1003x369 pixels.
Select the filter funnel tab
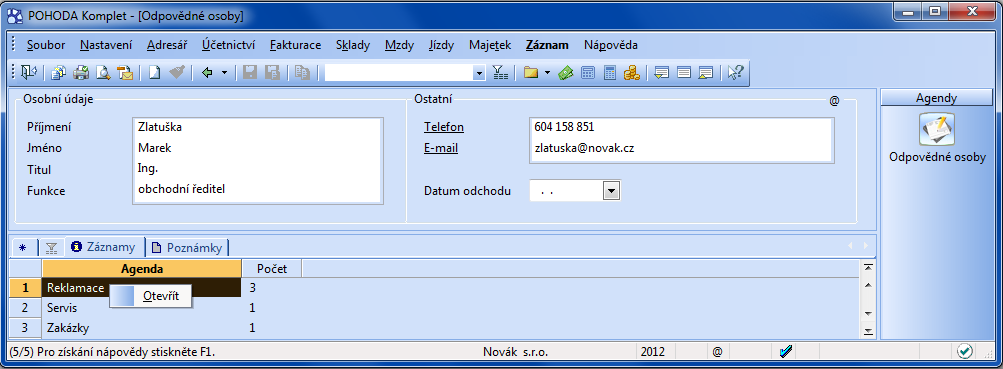51,247
